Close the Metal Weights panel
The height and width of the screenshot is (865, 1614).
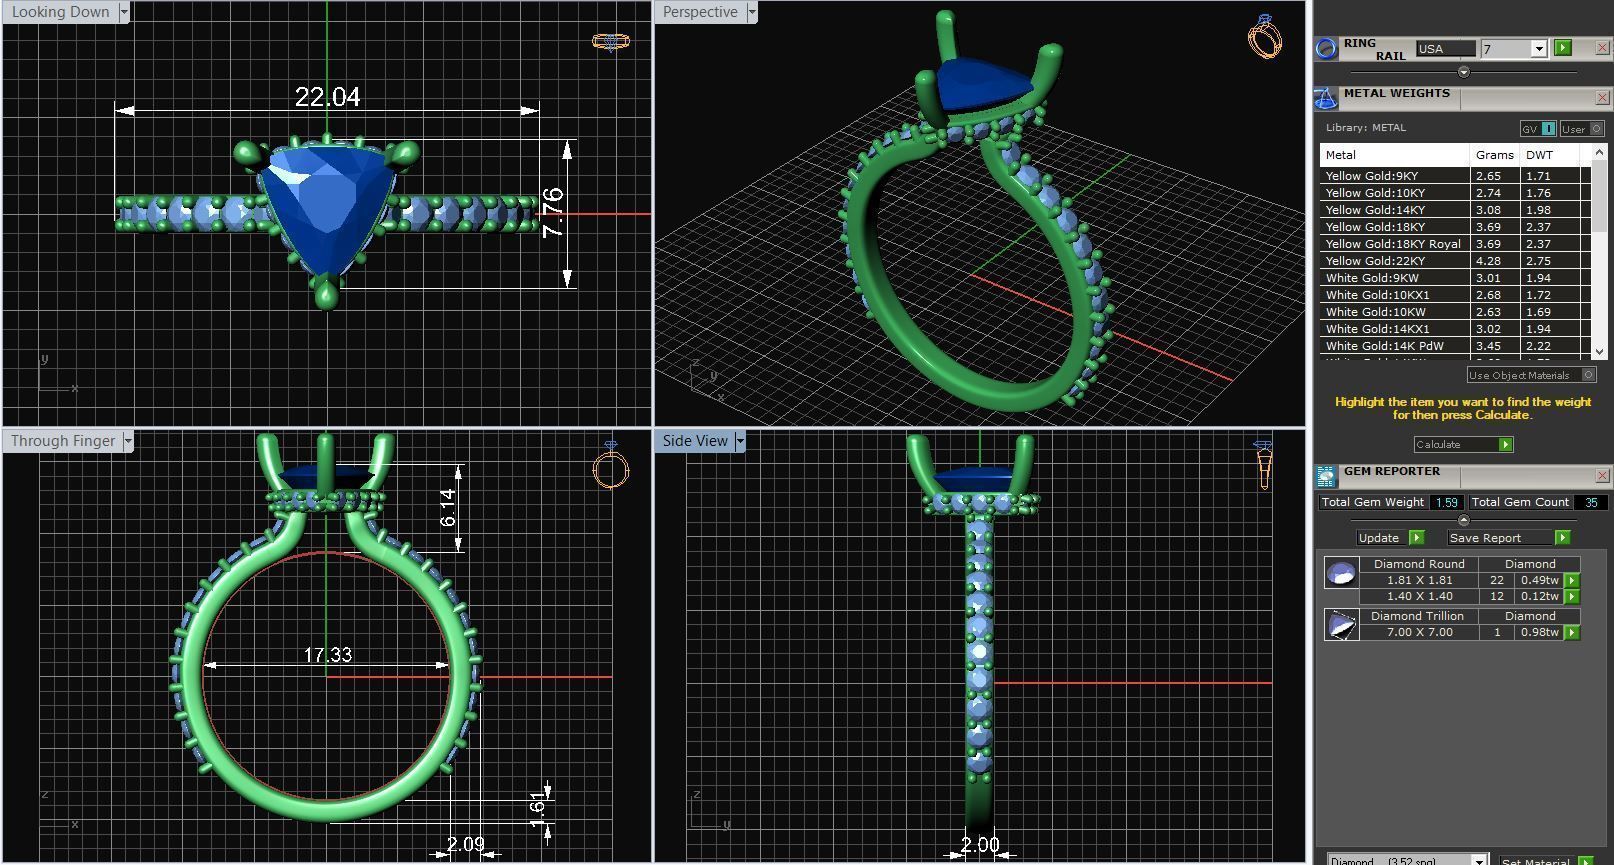1602,98
